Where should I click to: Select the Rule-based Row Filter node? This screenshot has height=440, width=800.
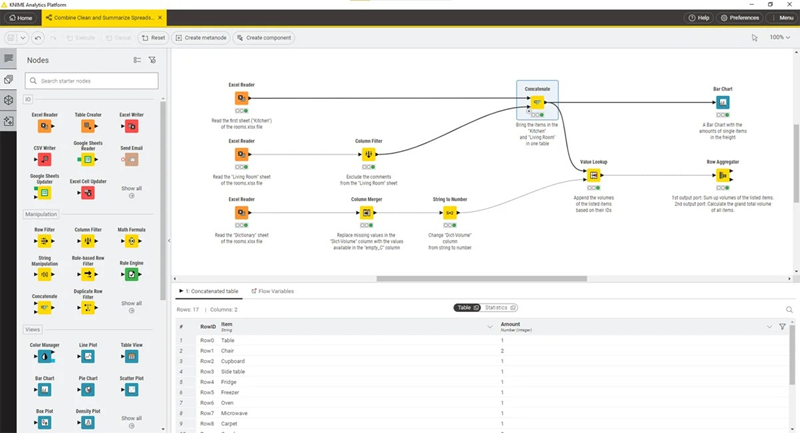click(x=88, y=275)
